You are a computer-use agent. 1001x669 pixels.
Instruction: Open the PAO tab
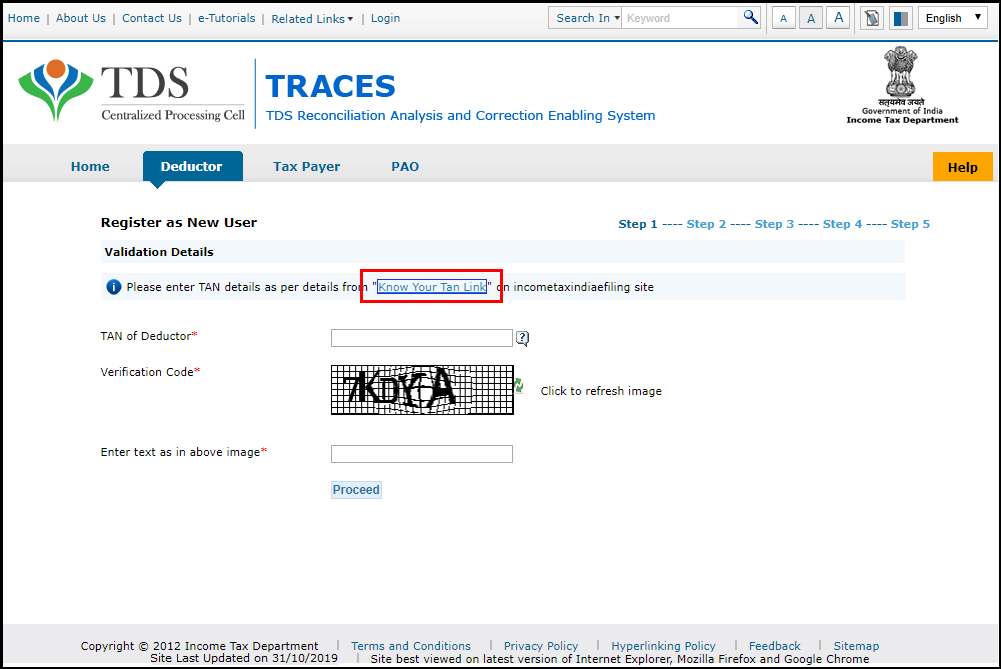405,166
